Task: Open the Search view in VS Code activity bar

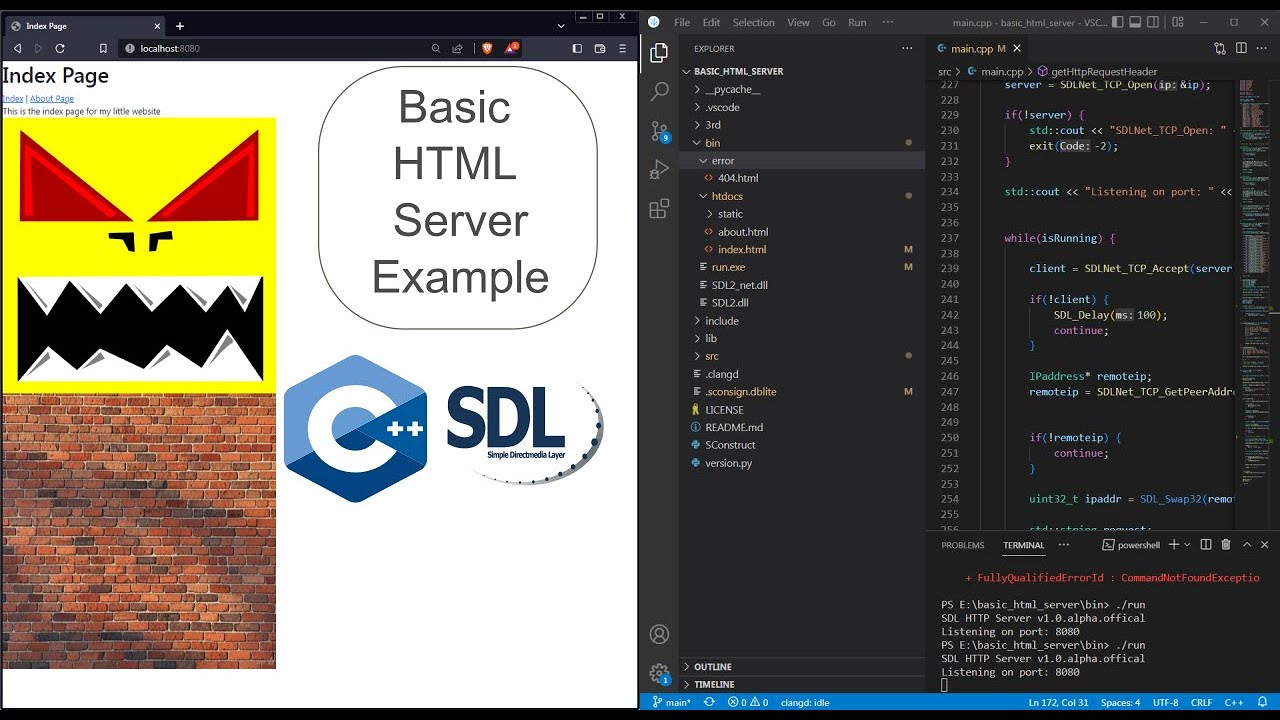Action: (x=659, y=92)
